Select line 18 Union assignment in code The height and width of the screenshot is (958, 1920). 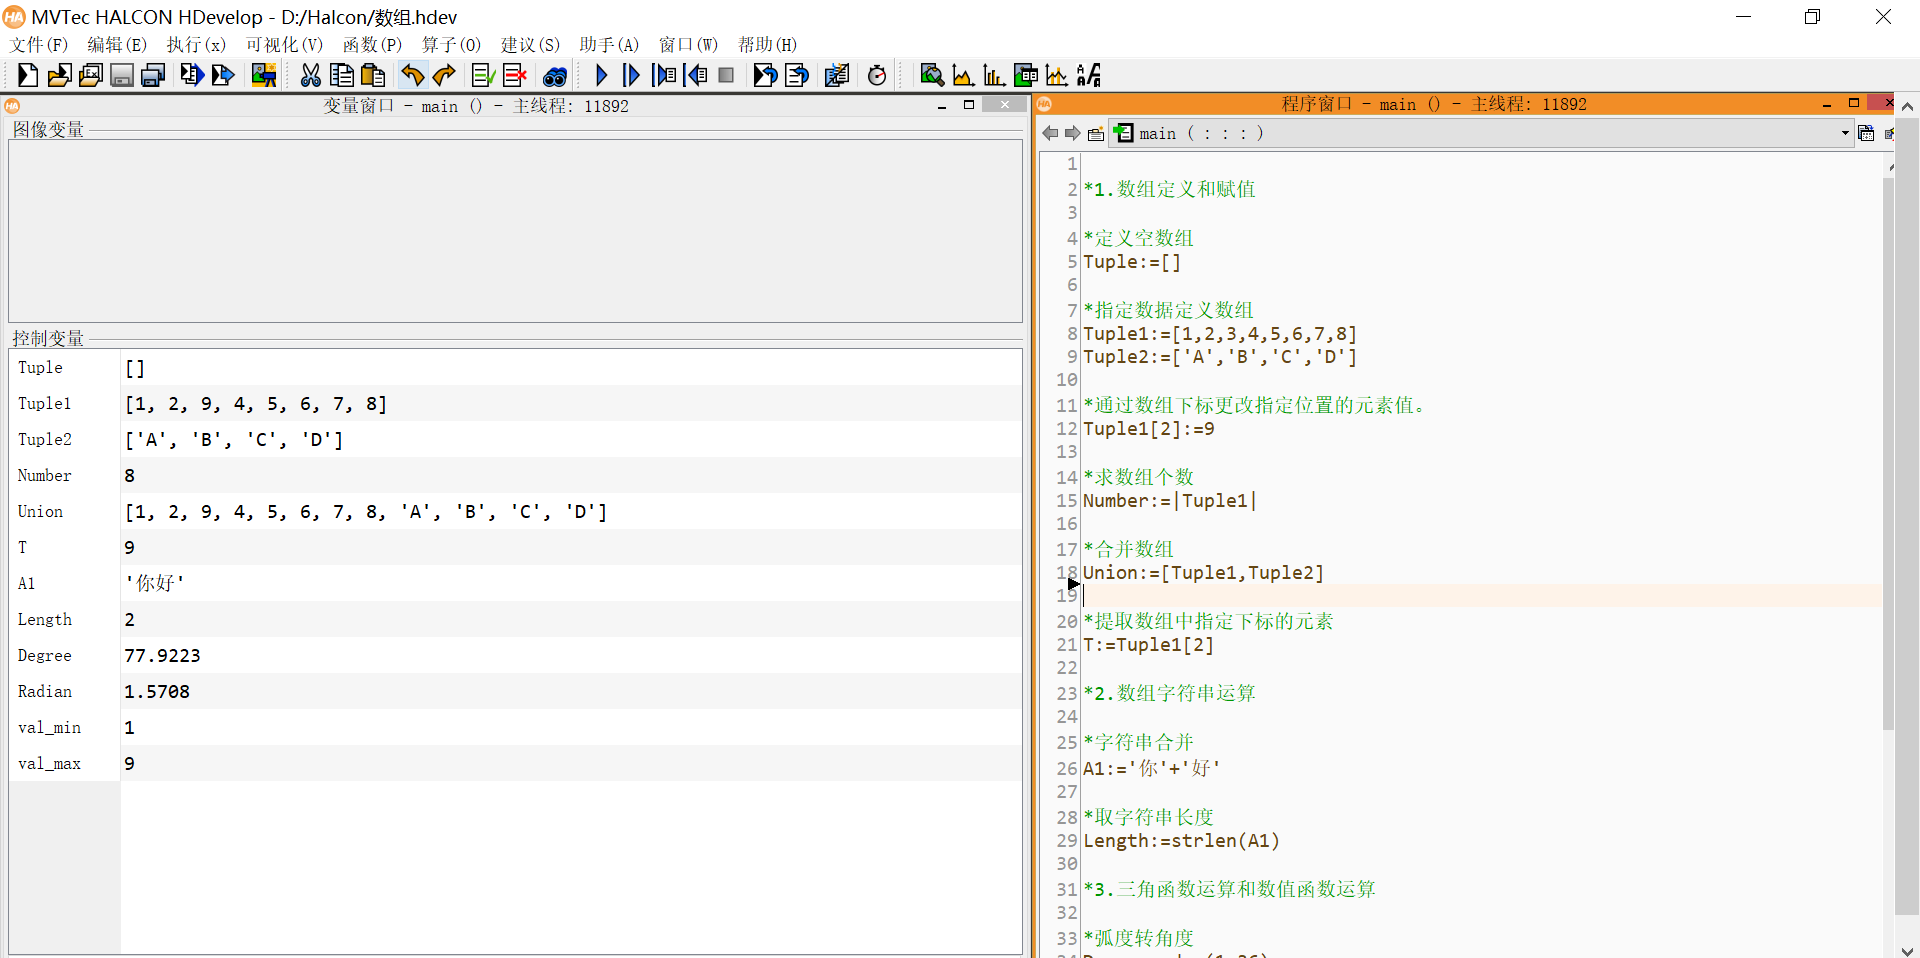click(x=1203, y=573)
